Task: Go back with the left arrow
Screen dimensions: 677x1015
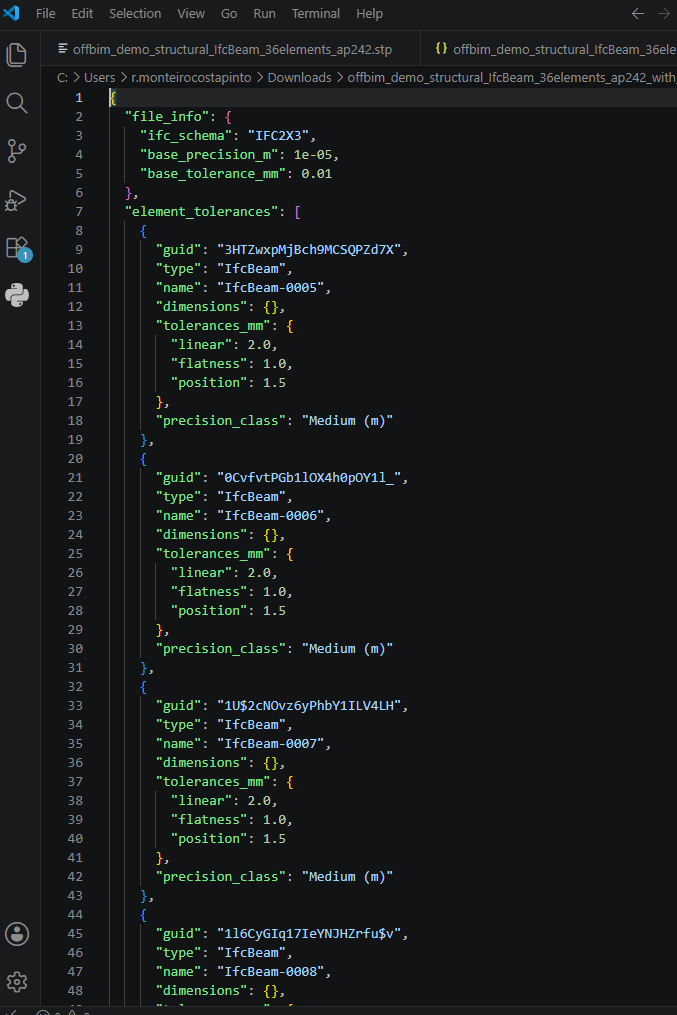Action: 638,14
